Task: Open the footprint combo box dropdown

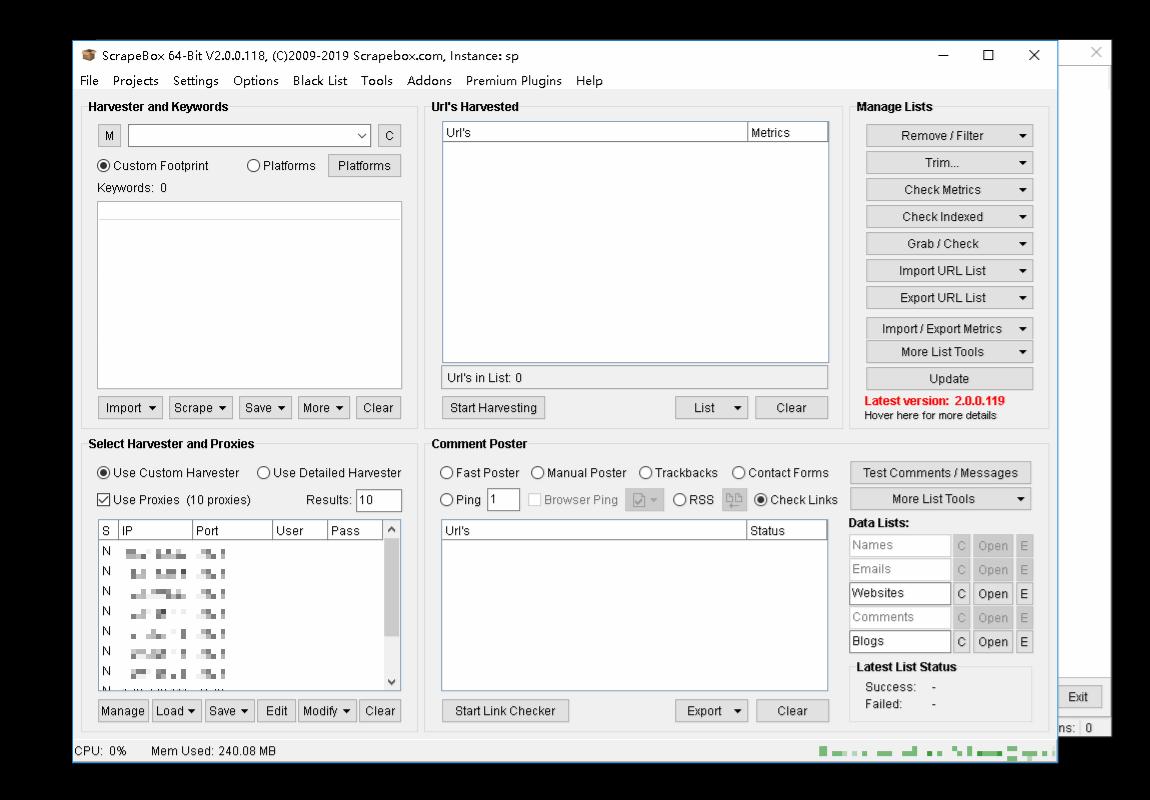Action: pyautogui.click(x=362, y=136)
